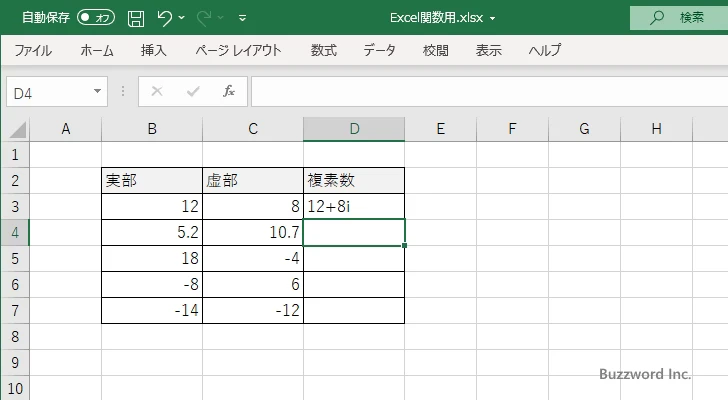The width and height of the screenshot is (728, 400).
Task: Select row 3 header
Action: click(15, 206)
